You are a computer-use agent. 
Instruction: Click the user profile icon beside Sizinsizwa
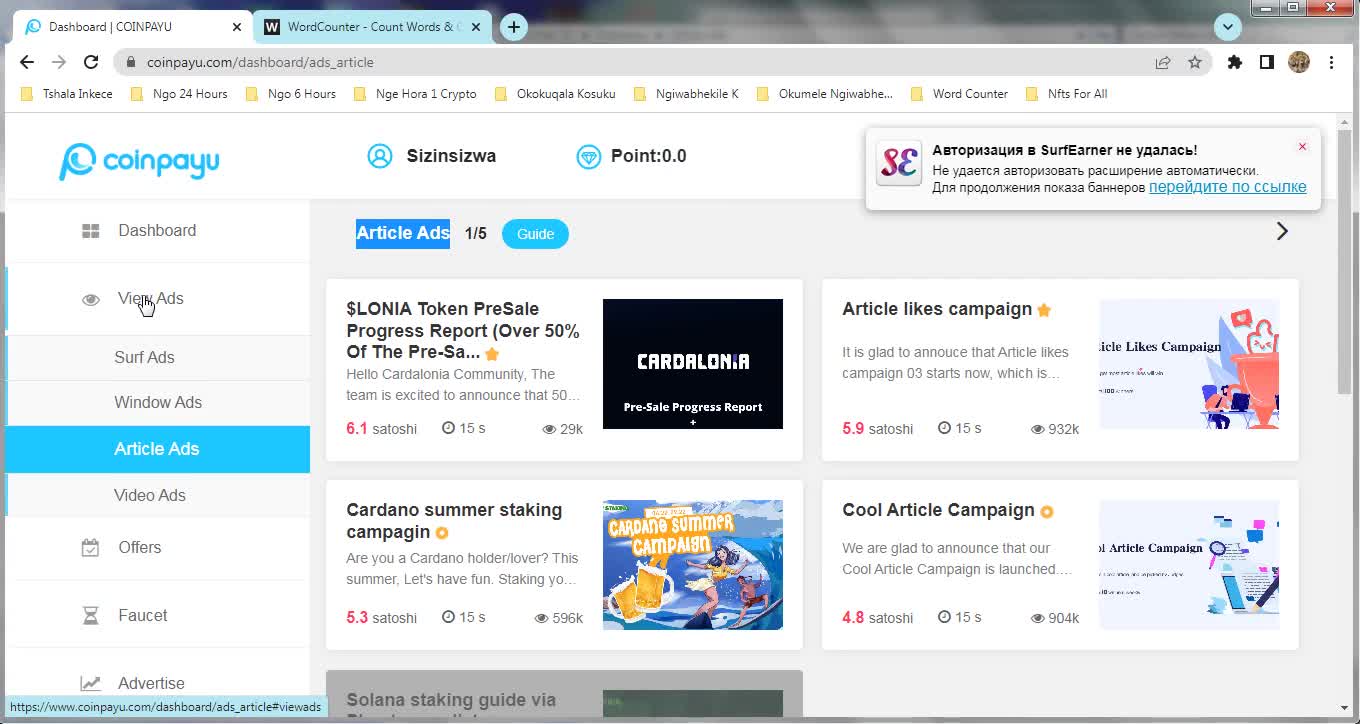click(380, 156)
